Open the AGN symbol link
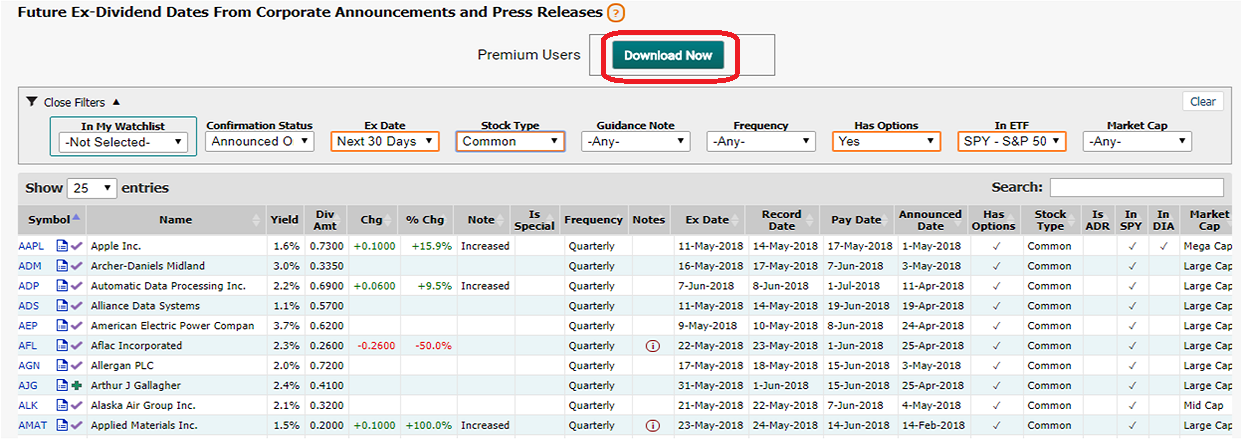The width and height of the screenshot is (1242, 439). (x=30, y=366)
